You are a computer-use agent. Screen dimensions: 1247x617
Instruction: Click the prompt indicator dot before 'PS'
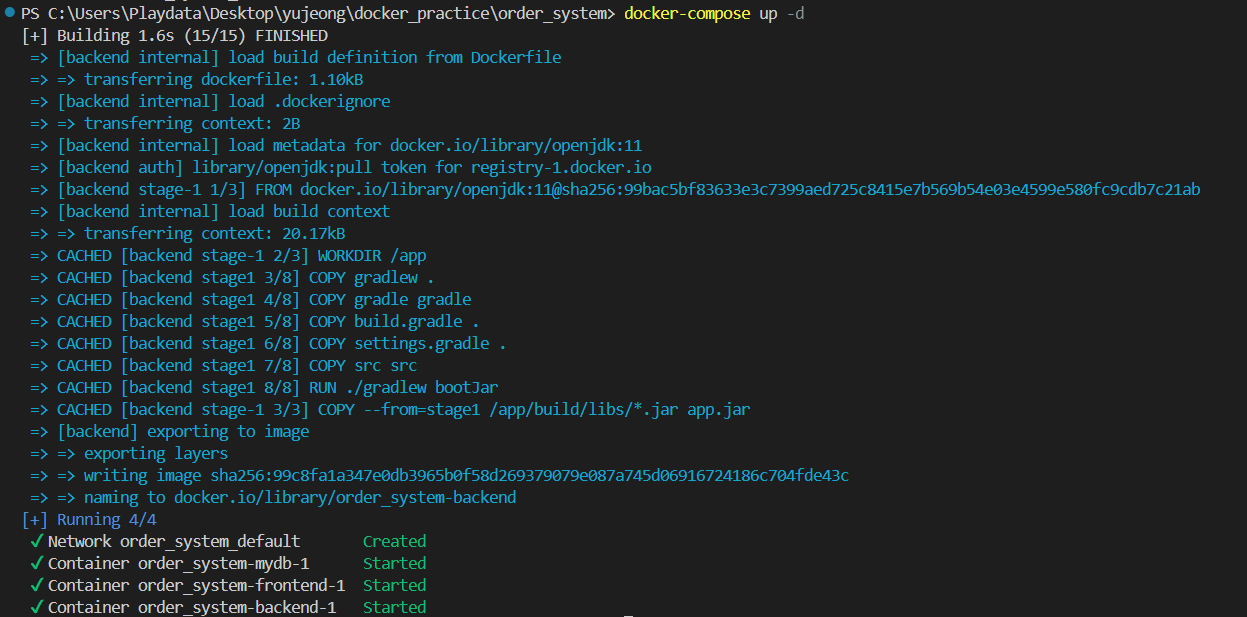click(x=9, y=15)
